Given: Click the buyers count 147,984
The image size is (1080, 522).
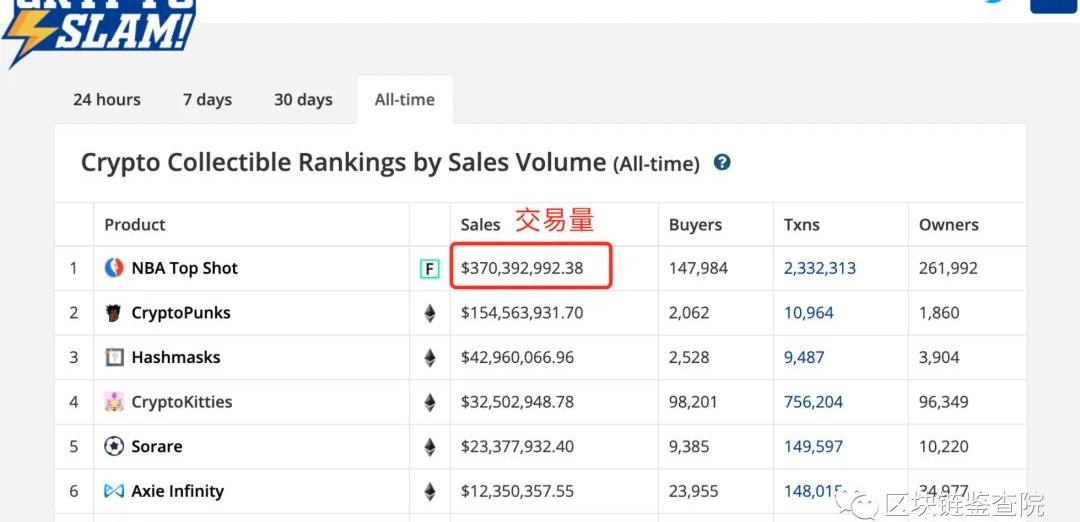Looking at the screenshot, I should pos(698,269).
